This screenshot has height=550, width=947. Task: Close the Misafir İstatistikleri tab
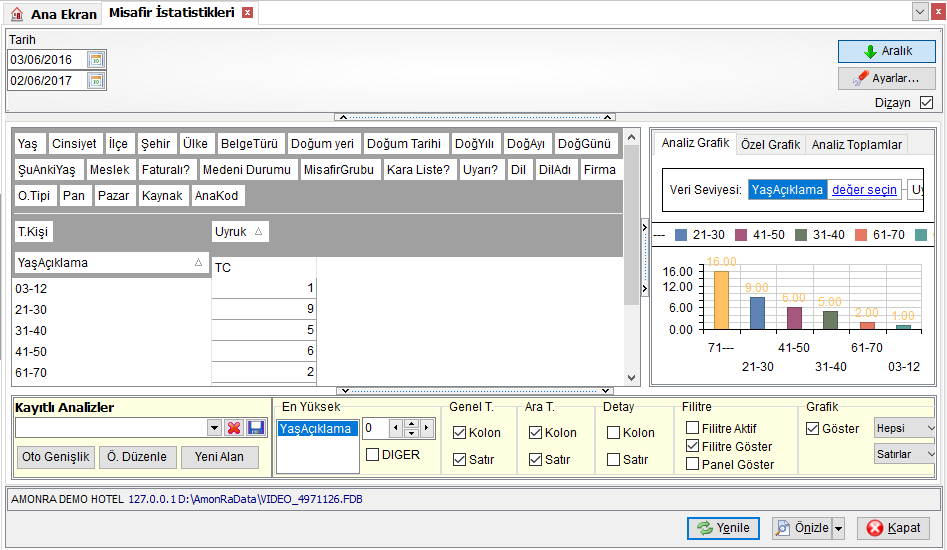248,13
